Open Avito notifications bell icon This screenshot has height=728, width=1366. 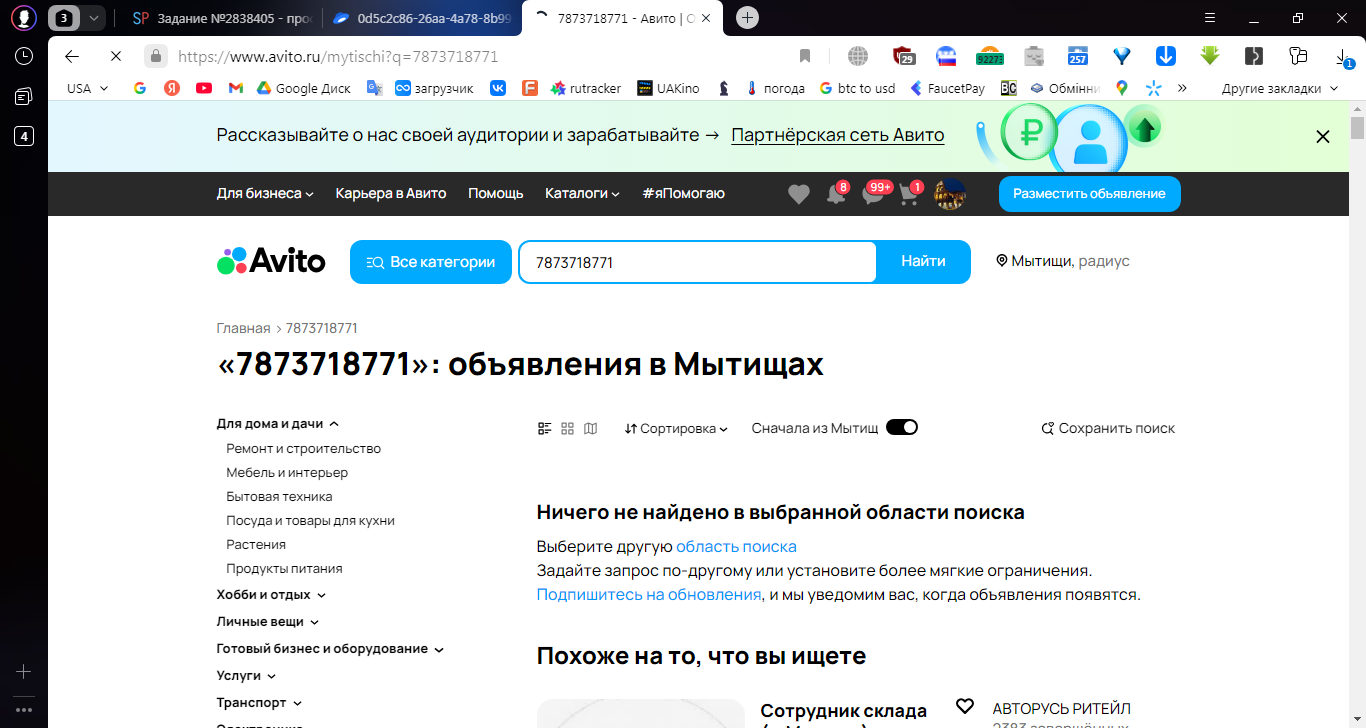tap(836, 194)
